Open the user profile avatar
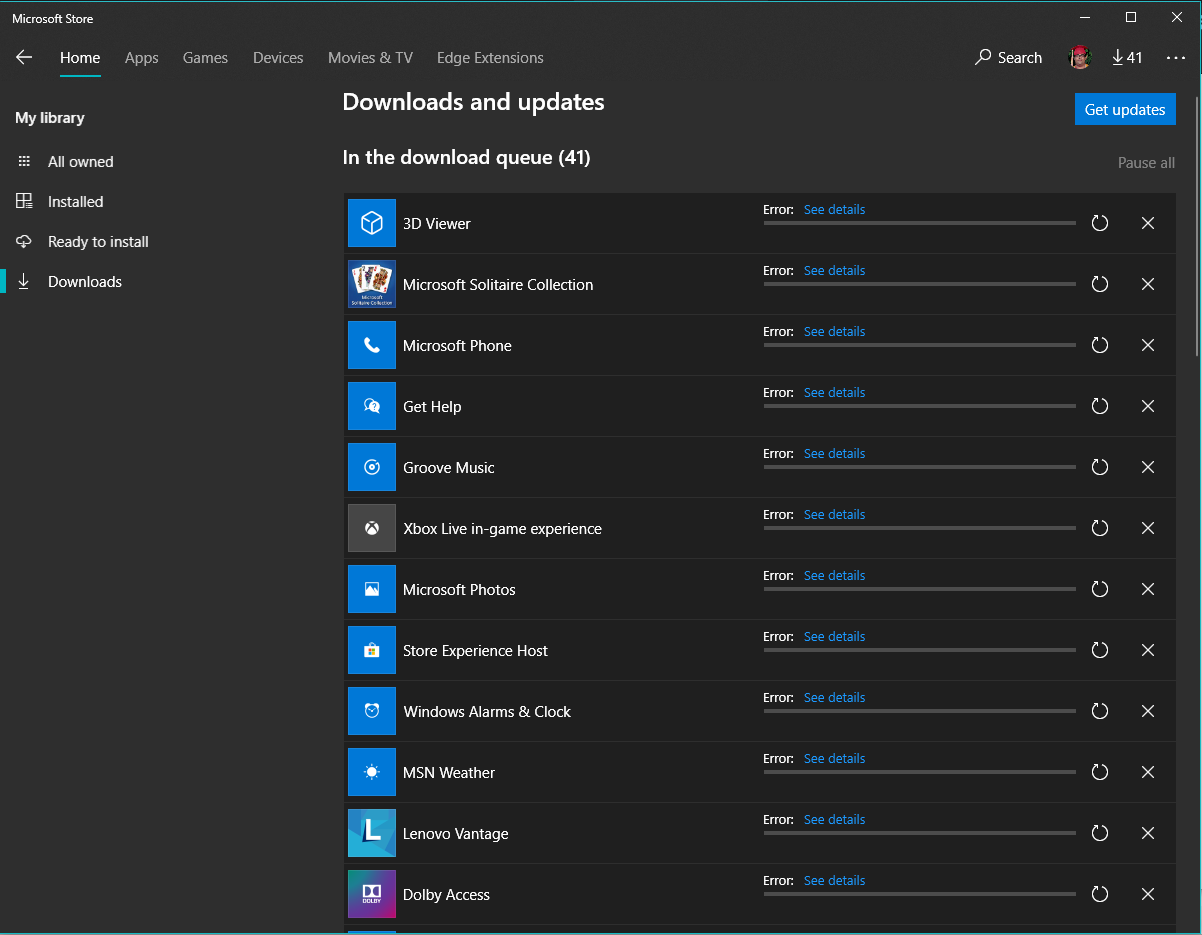 (1080, 58)
